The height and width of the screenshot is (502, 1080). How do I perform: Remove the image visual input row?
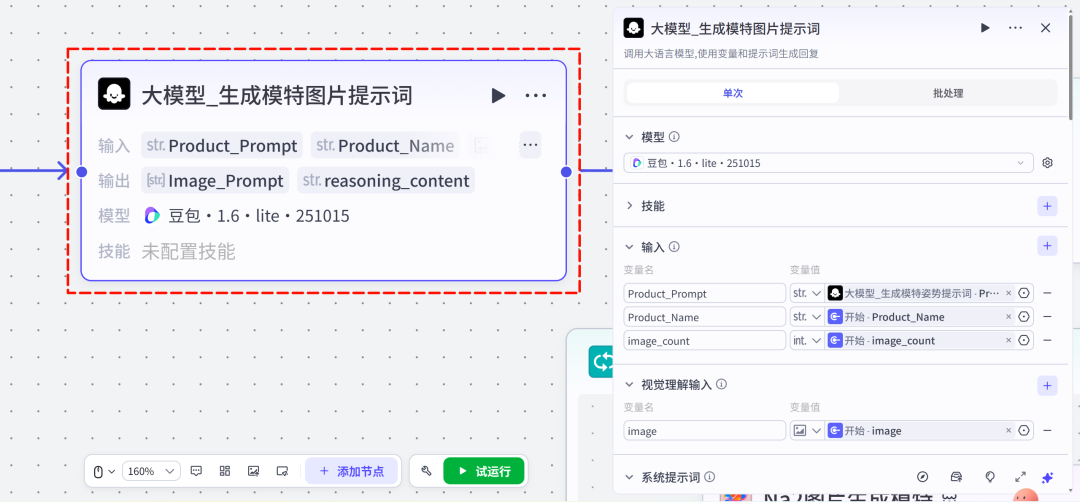coord(1048,430)
